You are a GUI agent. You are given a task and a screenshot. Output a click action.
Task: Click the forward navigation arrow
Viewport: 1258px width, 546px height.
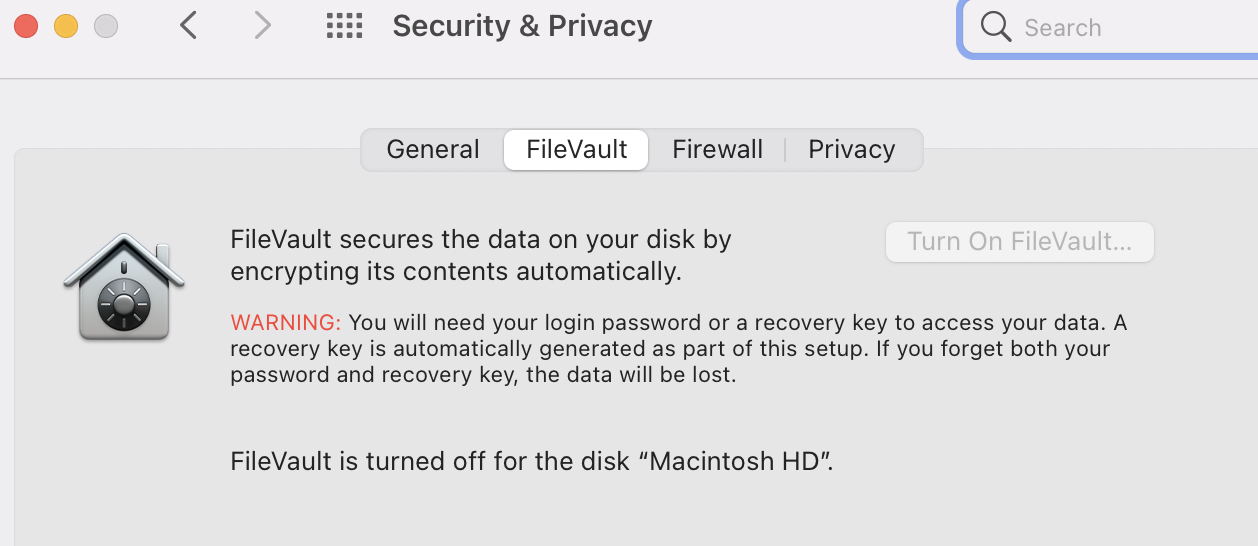coord(262,26)
